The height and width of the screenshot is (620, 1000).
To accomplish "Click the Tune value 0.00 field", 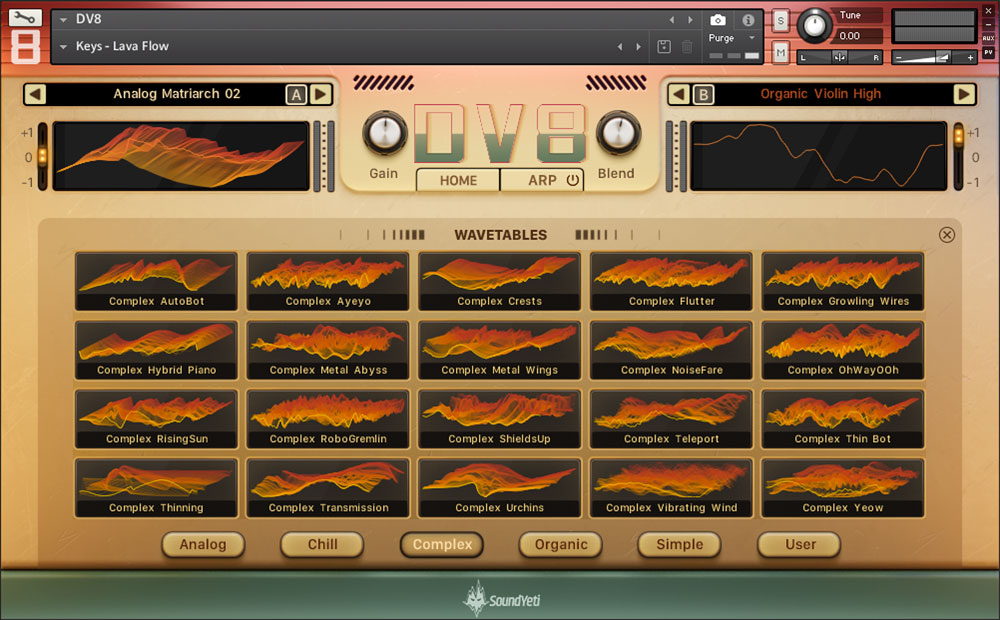I will tap(858, 36).
